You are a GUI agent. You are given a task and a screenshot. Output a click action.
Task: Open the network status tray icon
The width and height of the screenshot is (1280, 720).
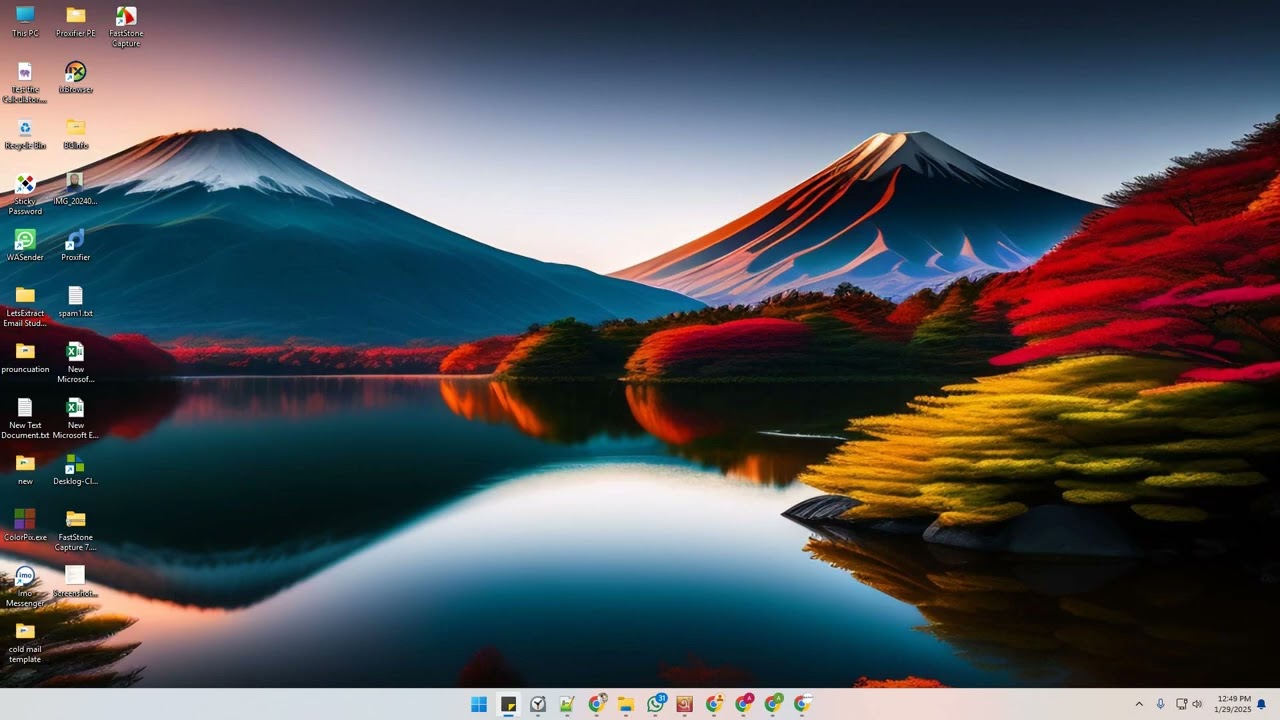tap(1181, 704)
